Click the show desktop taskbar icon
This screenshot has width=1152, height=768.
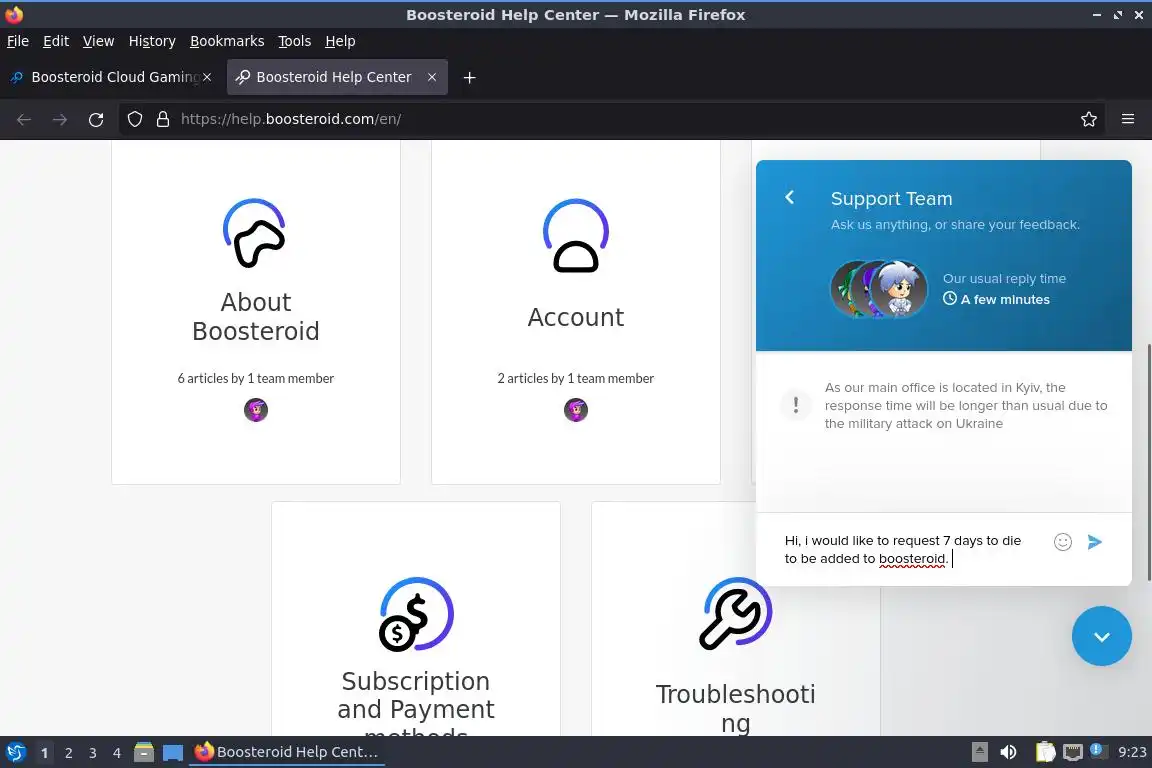point(173,753)
